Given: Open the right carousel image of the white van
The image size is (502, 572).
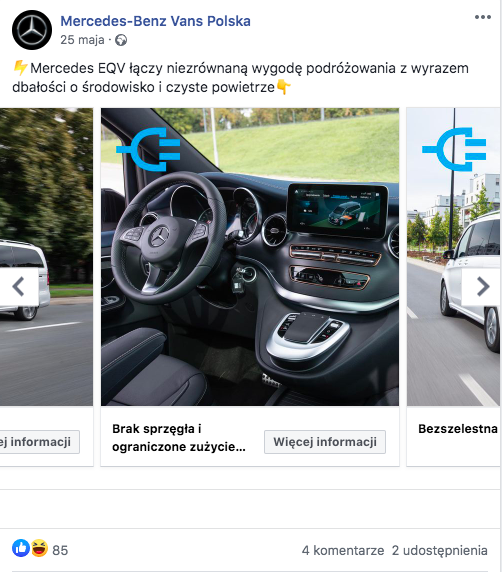Looking at the screenshot, I should click(x=454, y=257).
